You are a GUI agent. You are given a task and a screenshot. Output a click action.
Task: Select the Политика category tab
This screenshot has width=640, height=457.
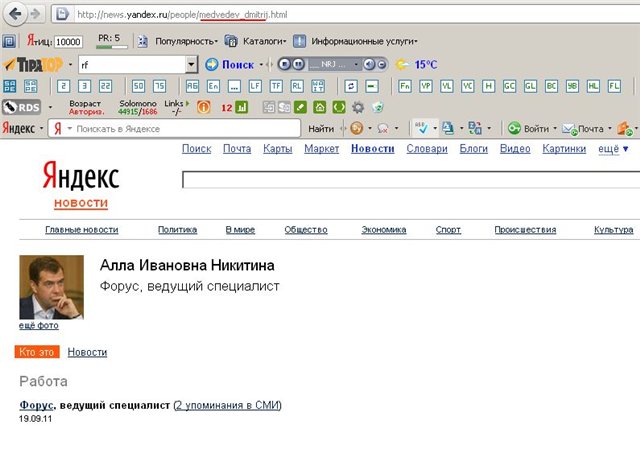tap(178, 230)
